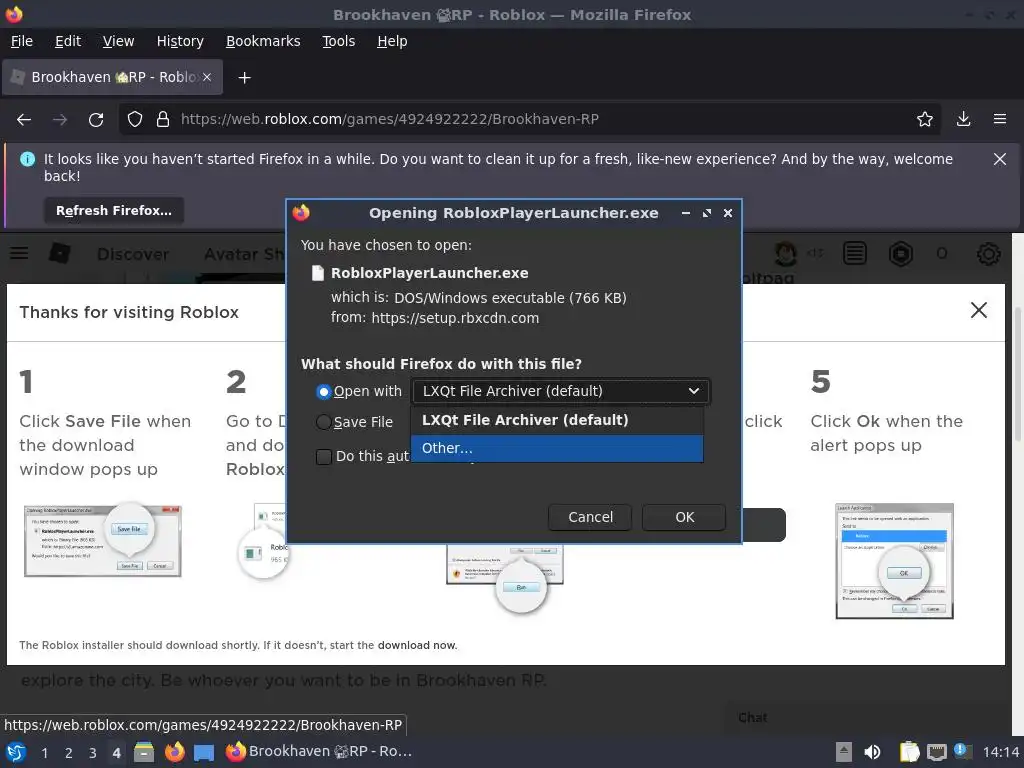This screenshot has width=1024, height=768.
Task: Check the Do this automatically checkbox
Action: click(323, 456)
